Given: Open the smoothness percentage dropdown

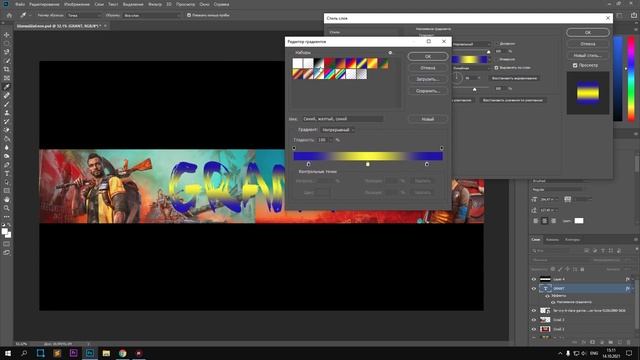Looking at the screenshot, I should click(331, 140).
